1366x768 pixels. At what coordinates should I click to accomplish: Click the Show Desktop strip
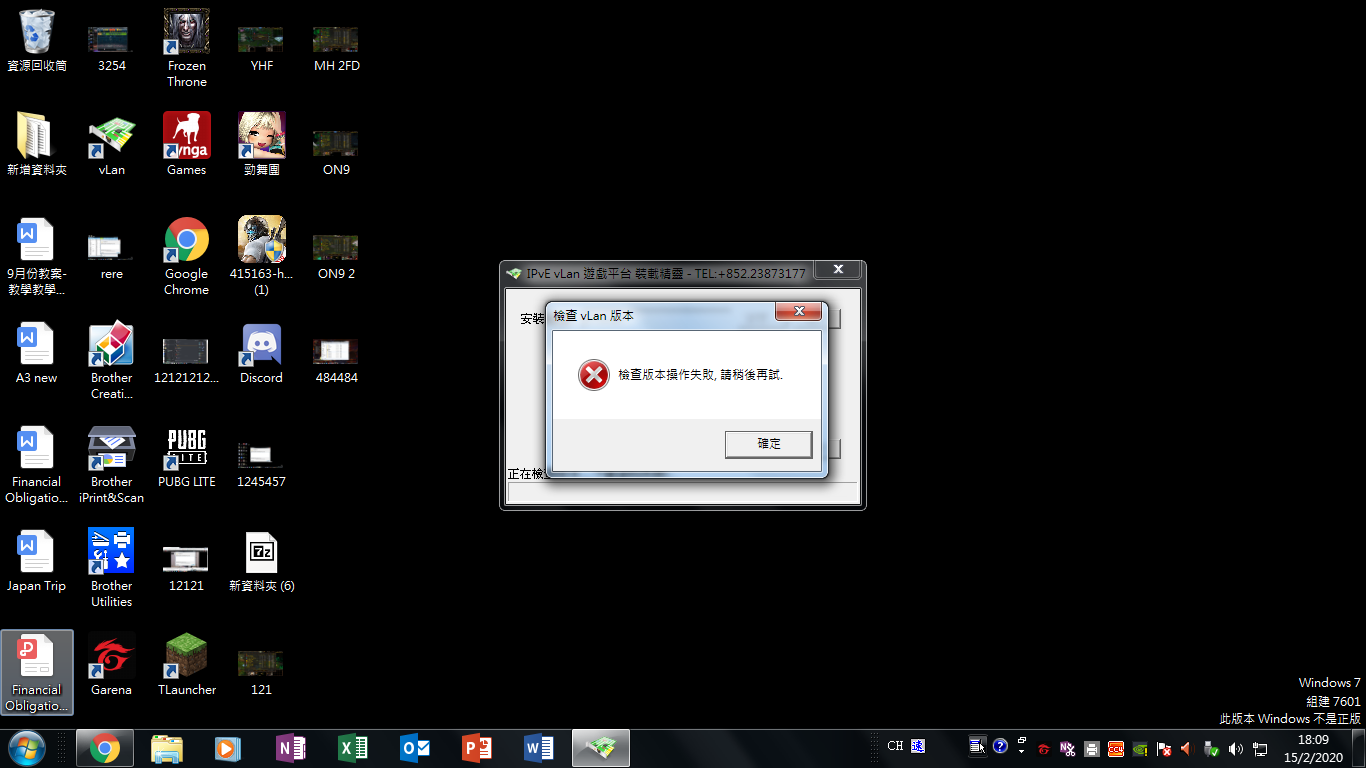(1358, 748)
